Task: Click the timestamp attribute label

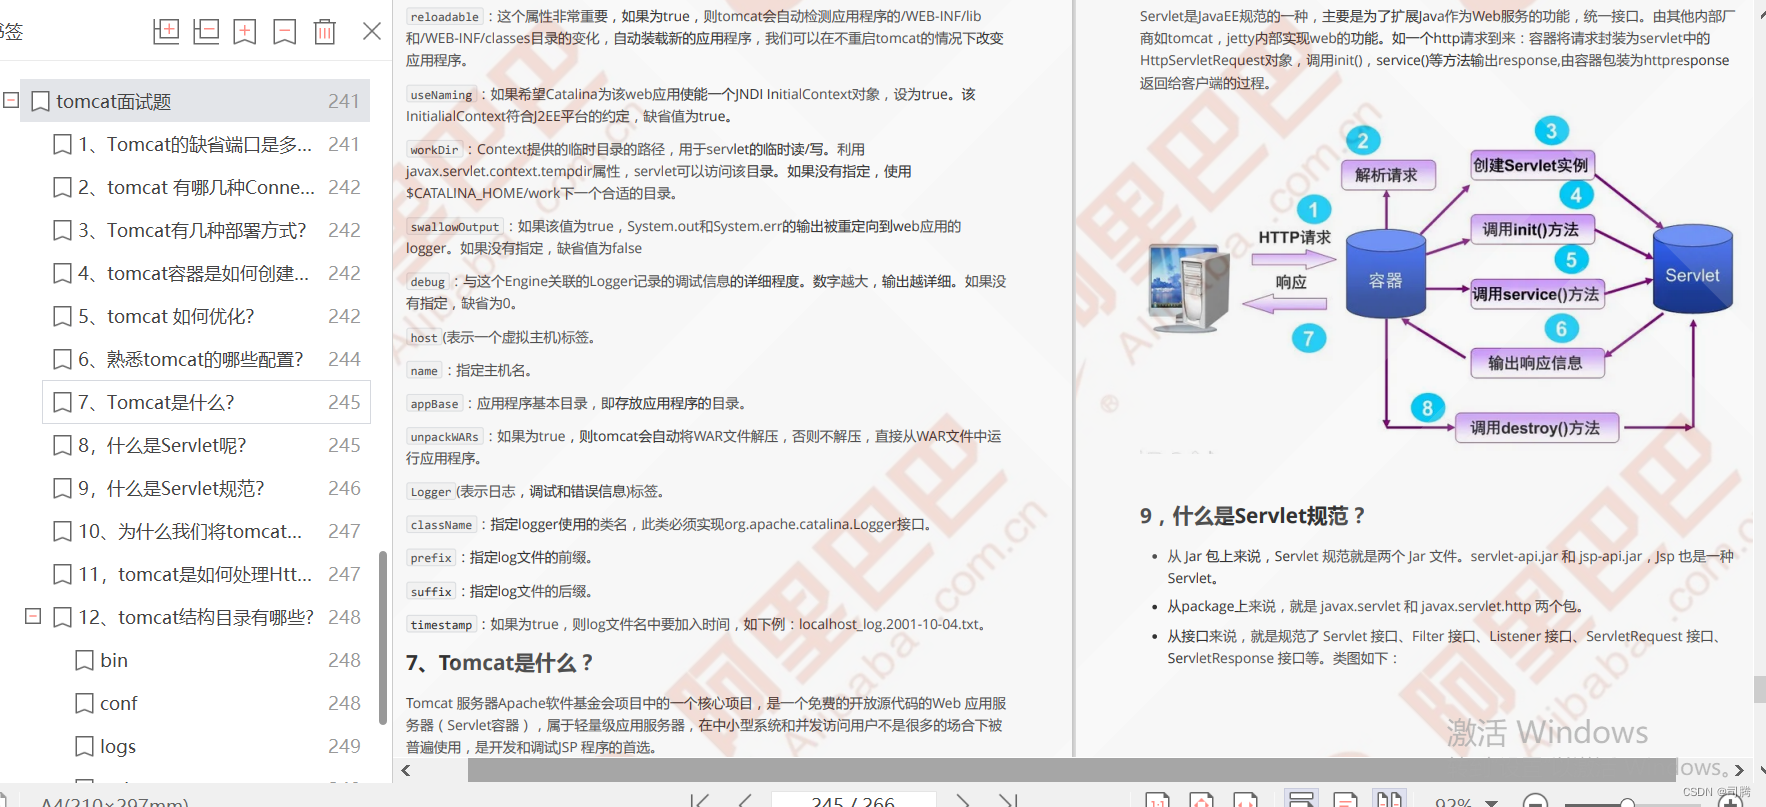Action: tap(441, 625)
